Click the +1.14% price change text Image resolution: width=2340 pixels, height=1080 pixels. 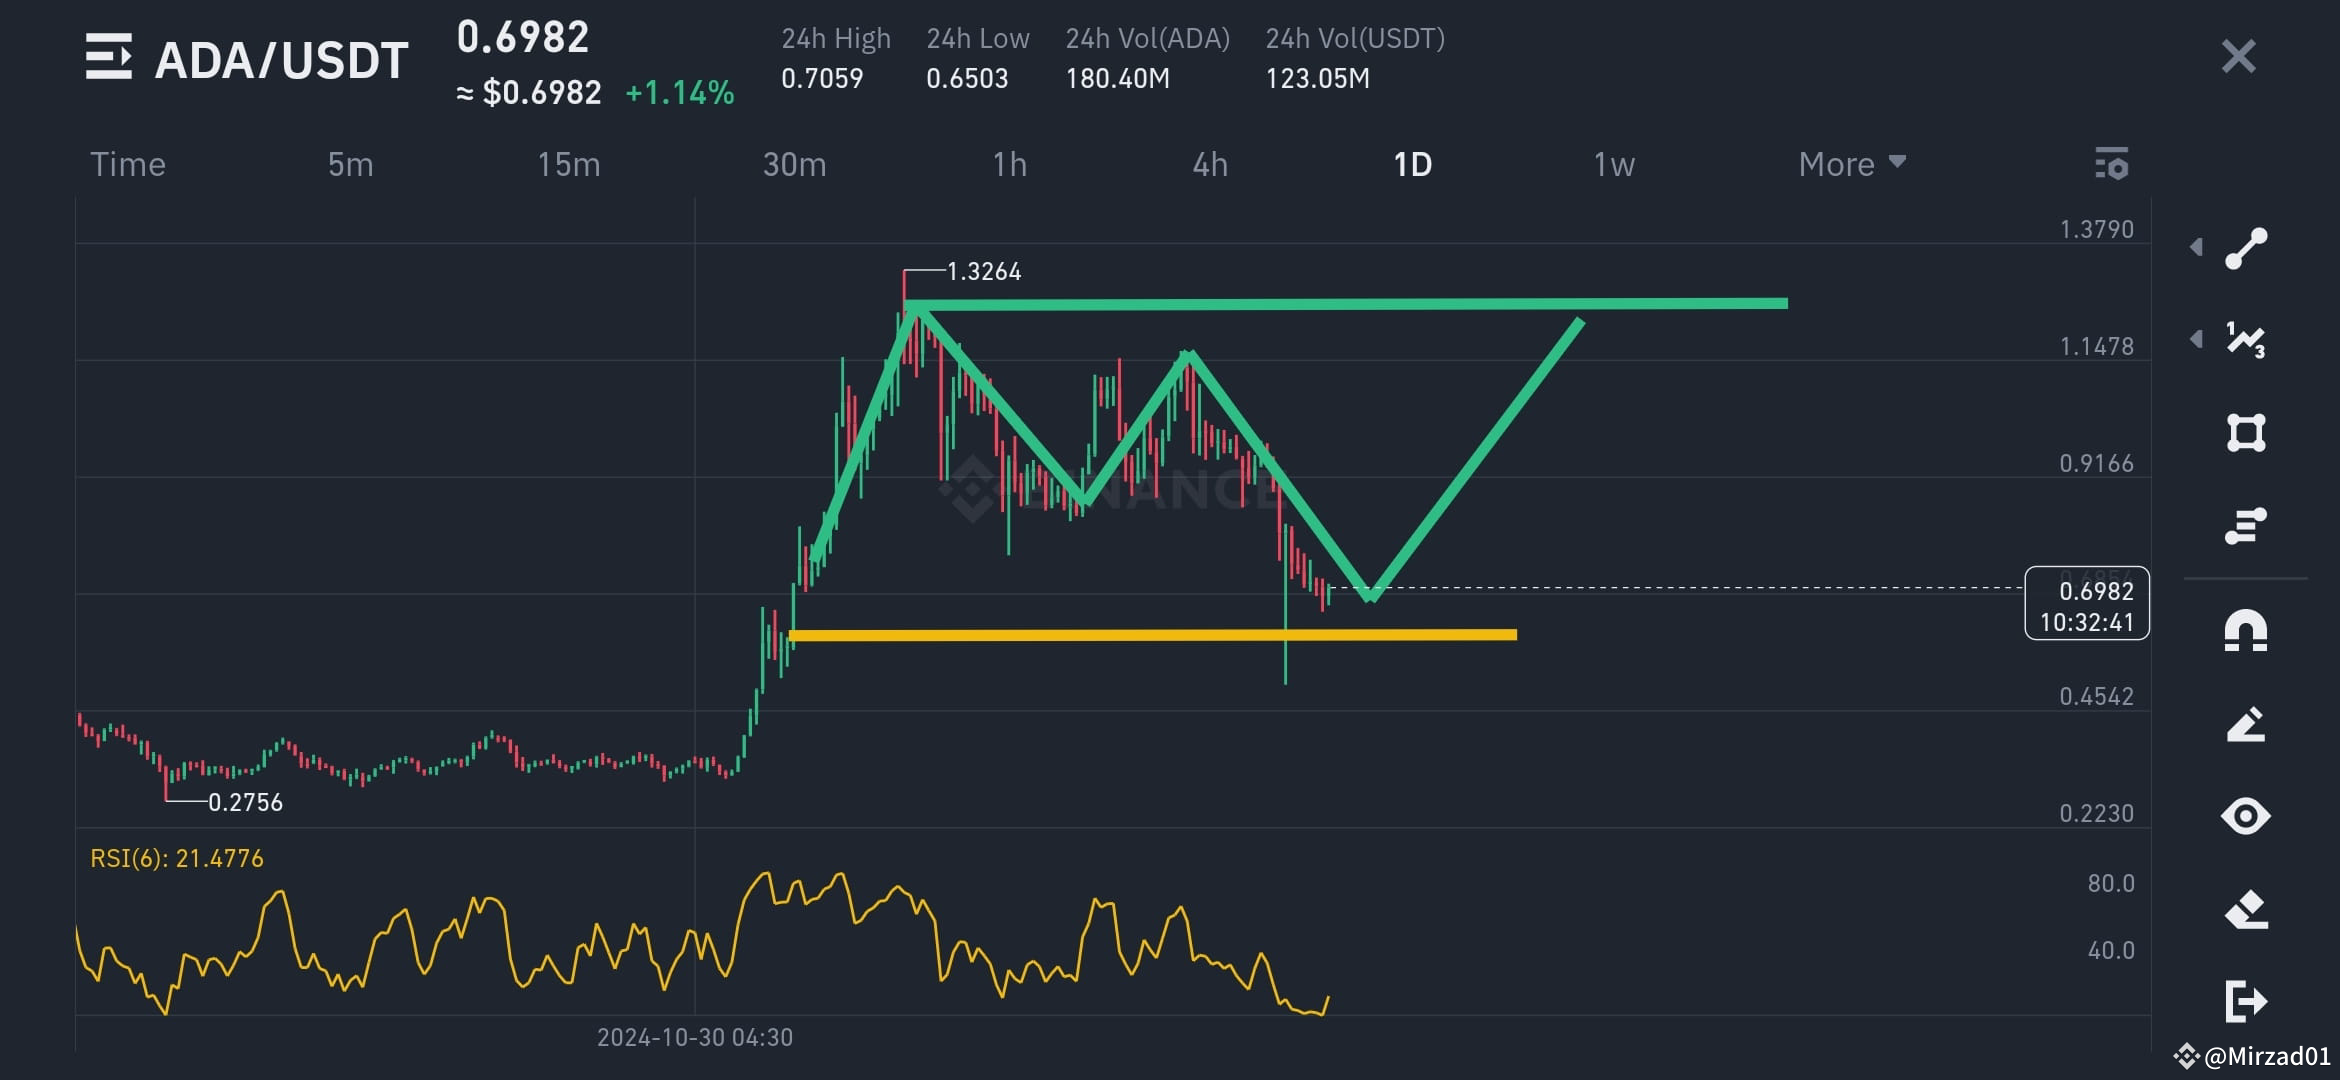click(680, 93)
